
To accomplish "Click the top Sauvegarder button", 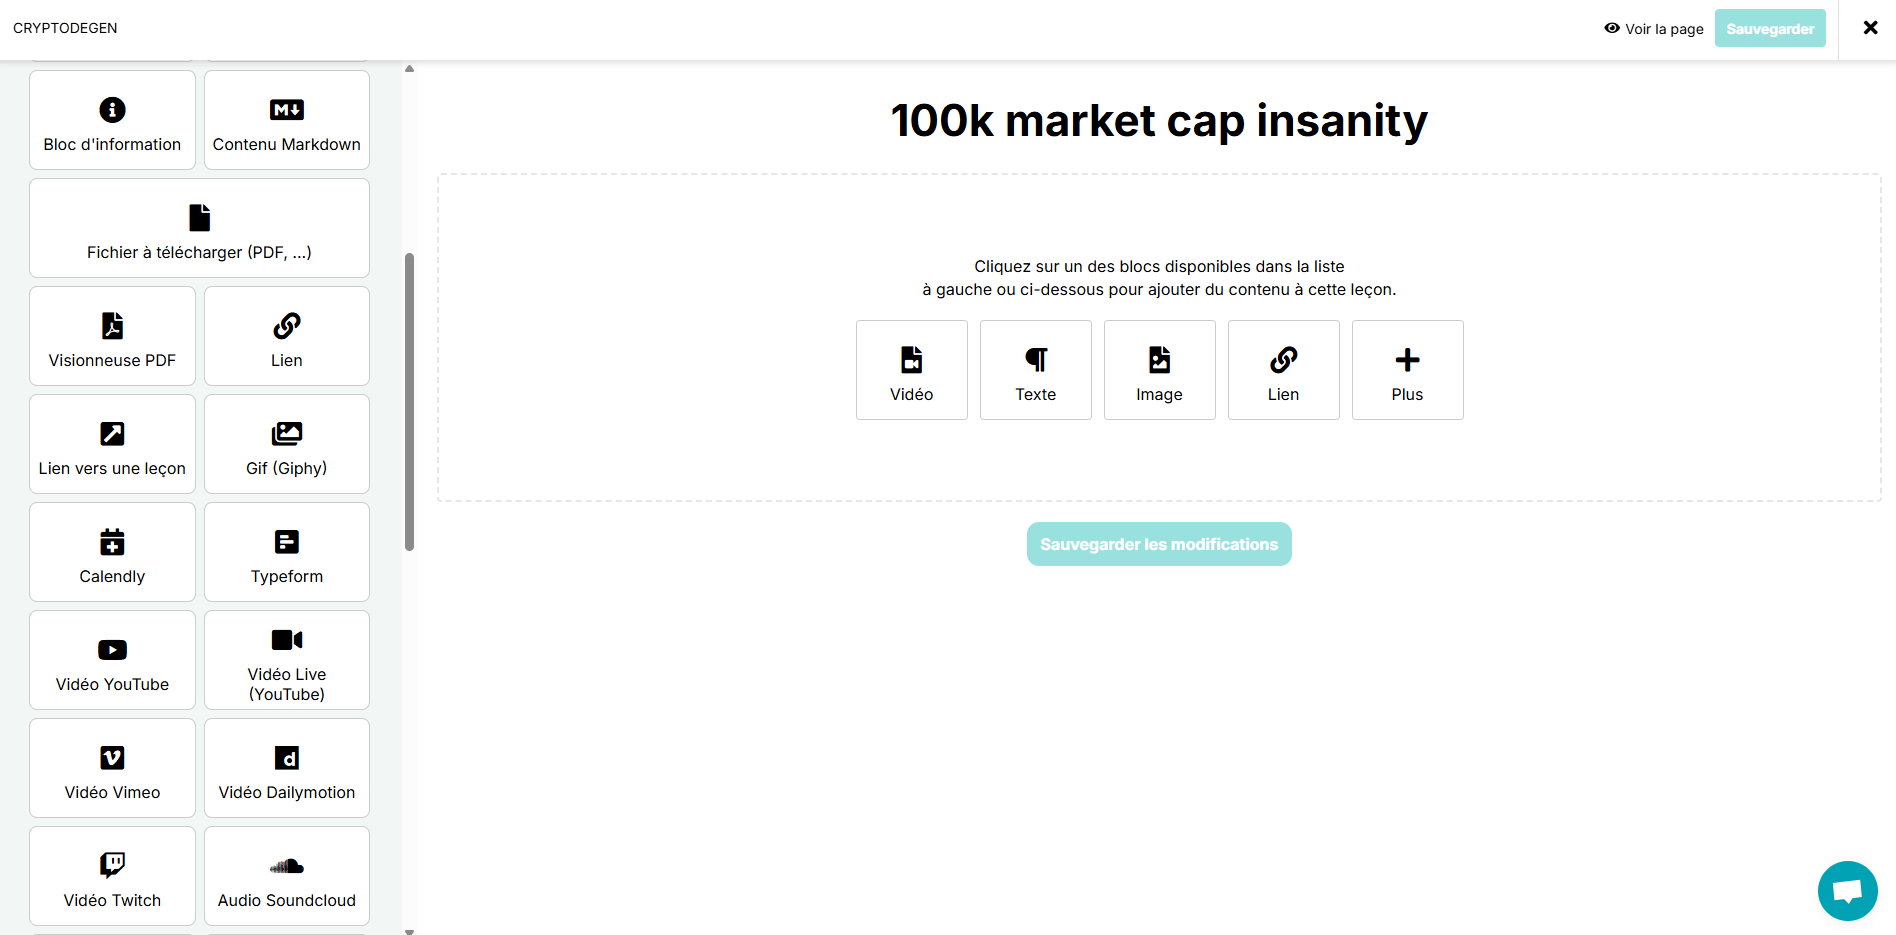I will pos(1769,29).
